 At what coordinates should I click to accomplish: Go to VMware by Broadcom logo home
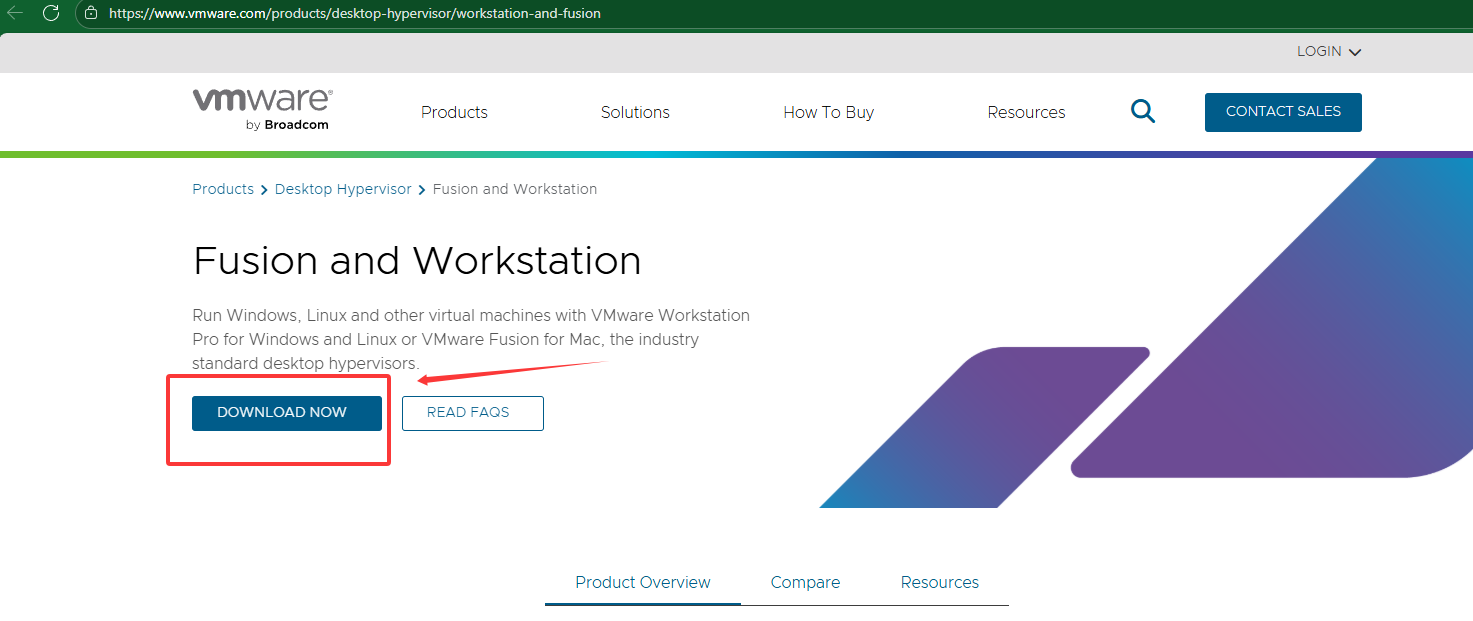262,108
